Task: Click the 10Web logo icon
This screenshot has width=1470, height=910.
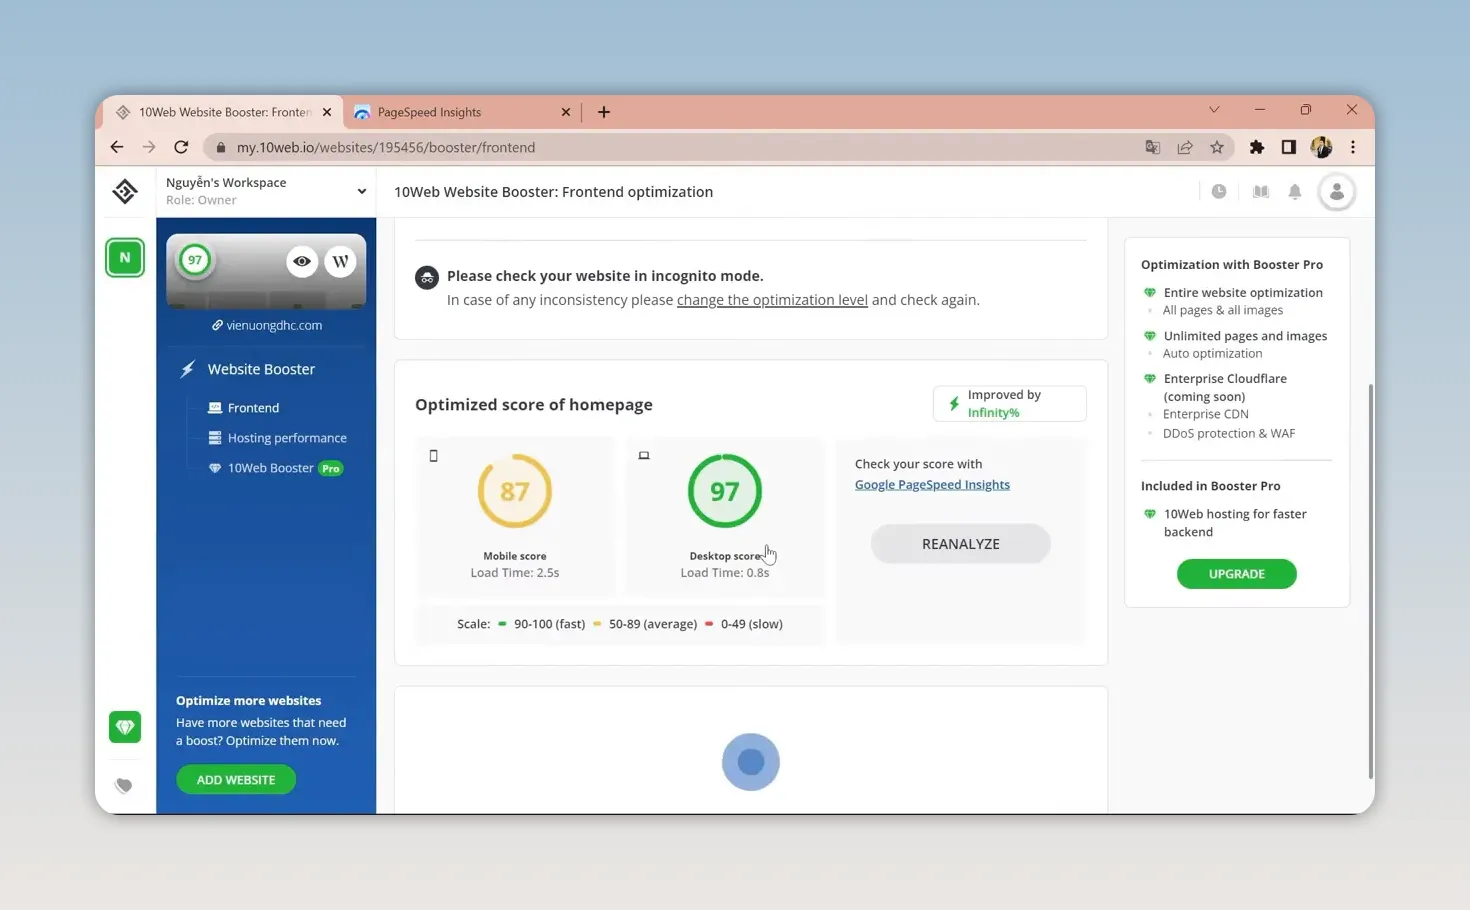Action: (125, 191)
